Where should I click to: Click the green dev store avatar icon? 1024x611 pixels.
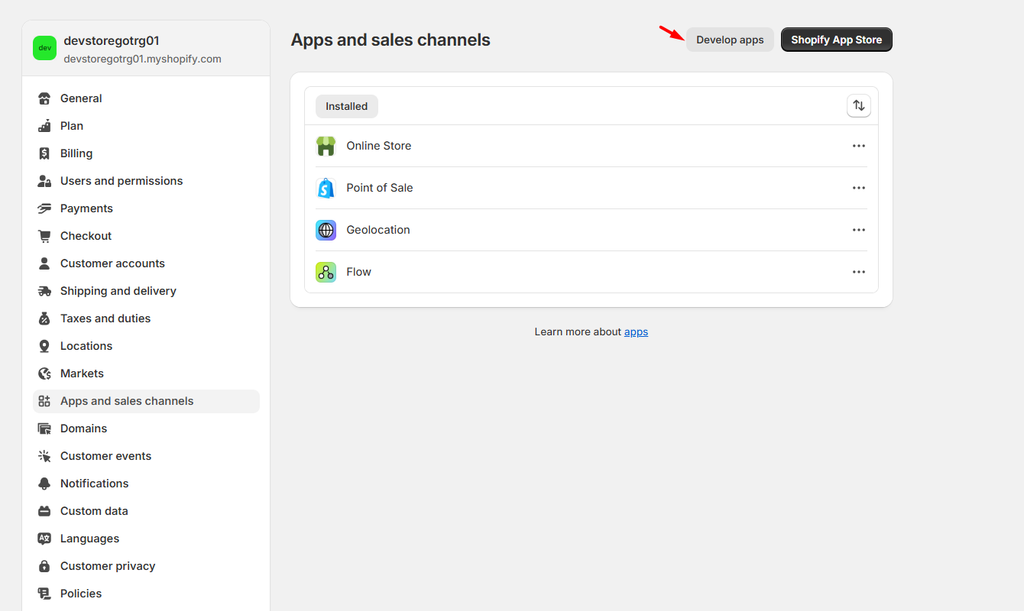click(44, 49)
